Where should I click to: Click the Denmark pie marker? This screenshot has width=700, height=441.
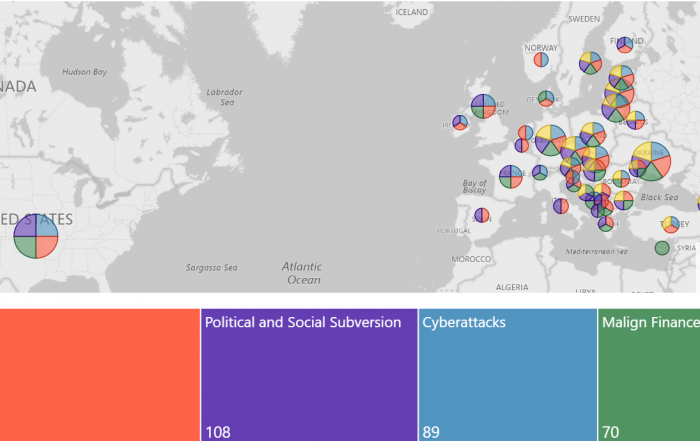546,98
